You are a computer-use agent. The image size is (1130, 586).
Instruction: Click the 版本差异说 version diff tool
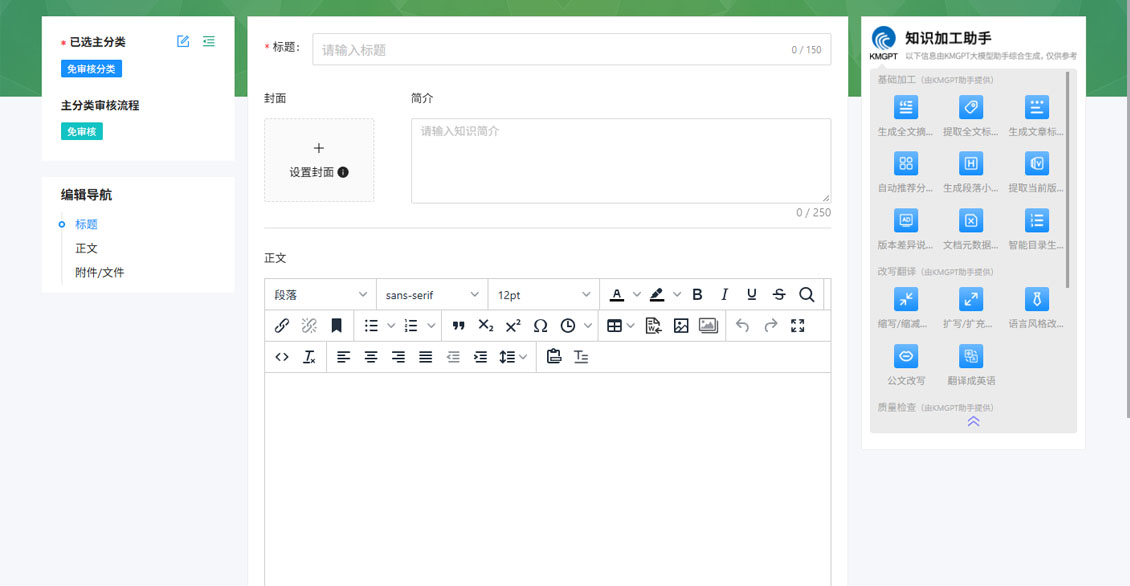point(905,228)
